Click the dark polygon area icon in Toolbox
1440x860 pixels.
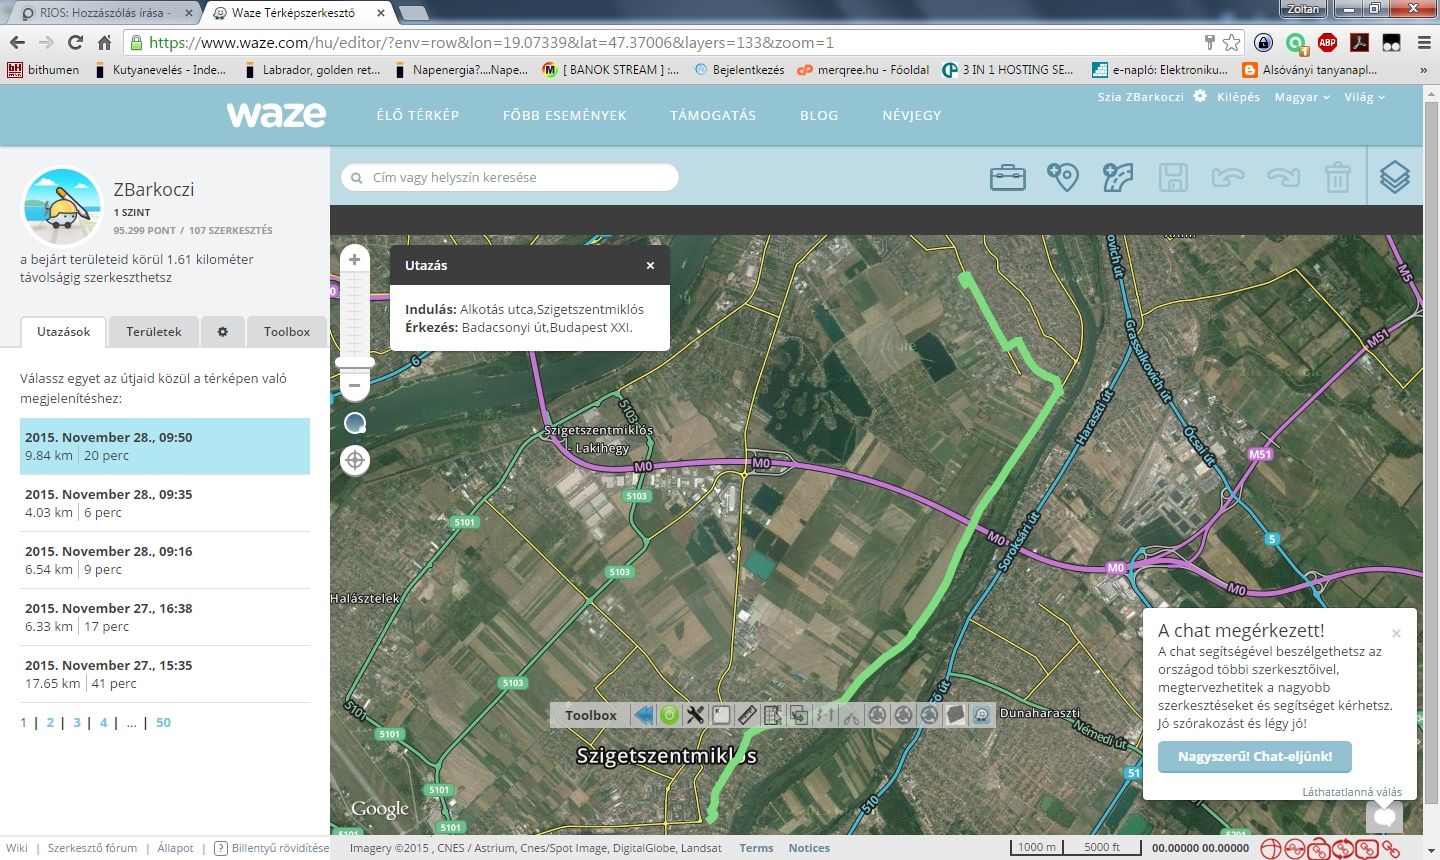pyautogui.click(x=955, y=715)
